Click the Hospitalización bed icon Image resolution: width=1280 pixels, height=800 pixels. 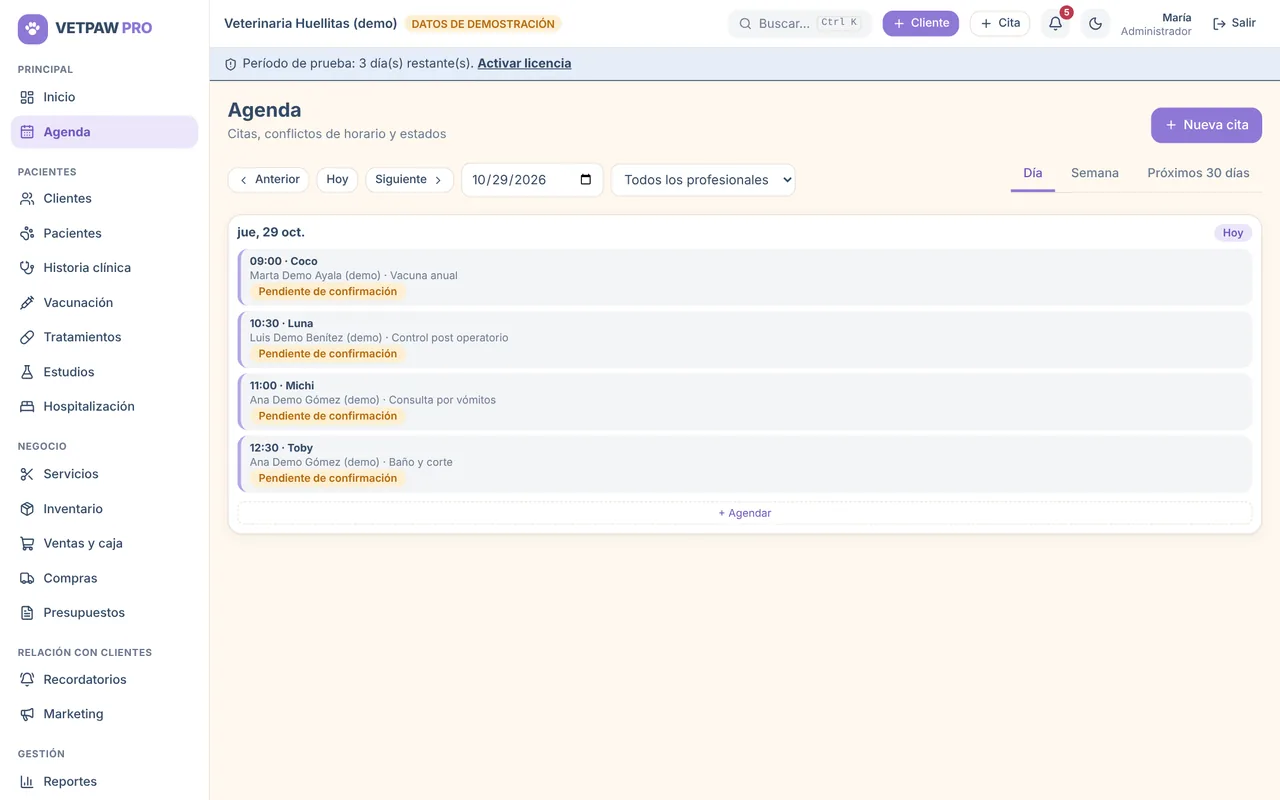click(x=27, y=407)
